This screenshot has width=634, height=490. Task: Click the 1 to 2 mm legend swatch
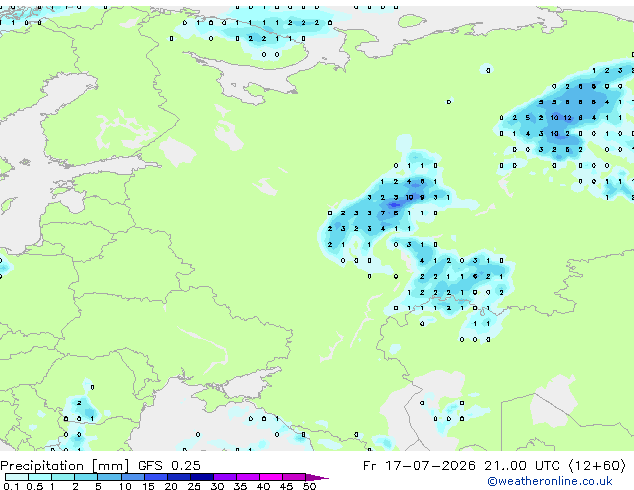pyautogui.click(x=63, y=477)
